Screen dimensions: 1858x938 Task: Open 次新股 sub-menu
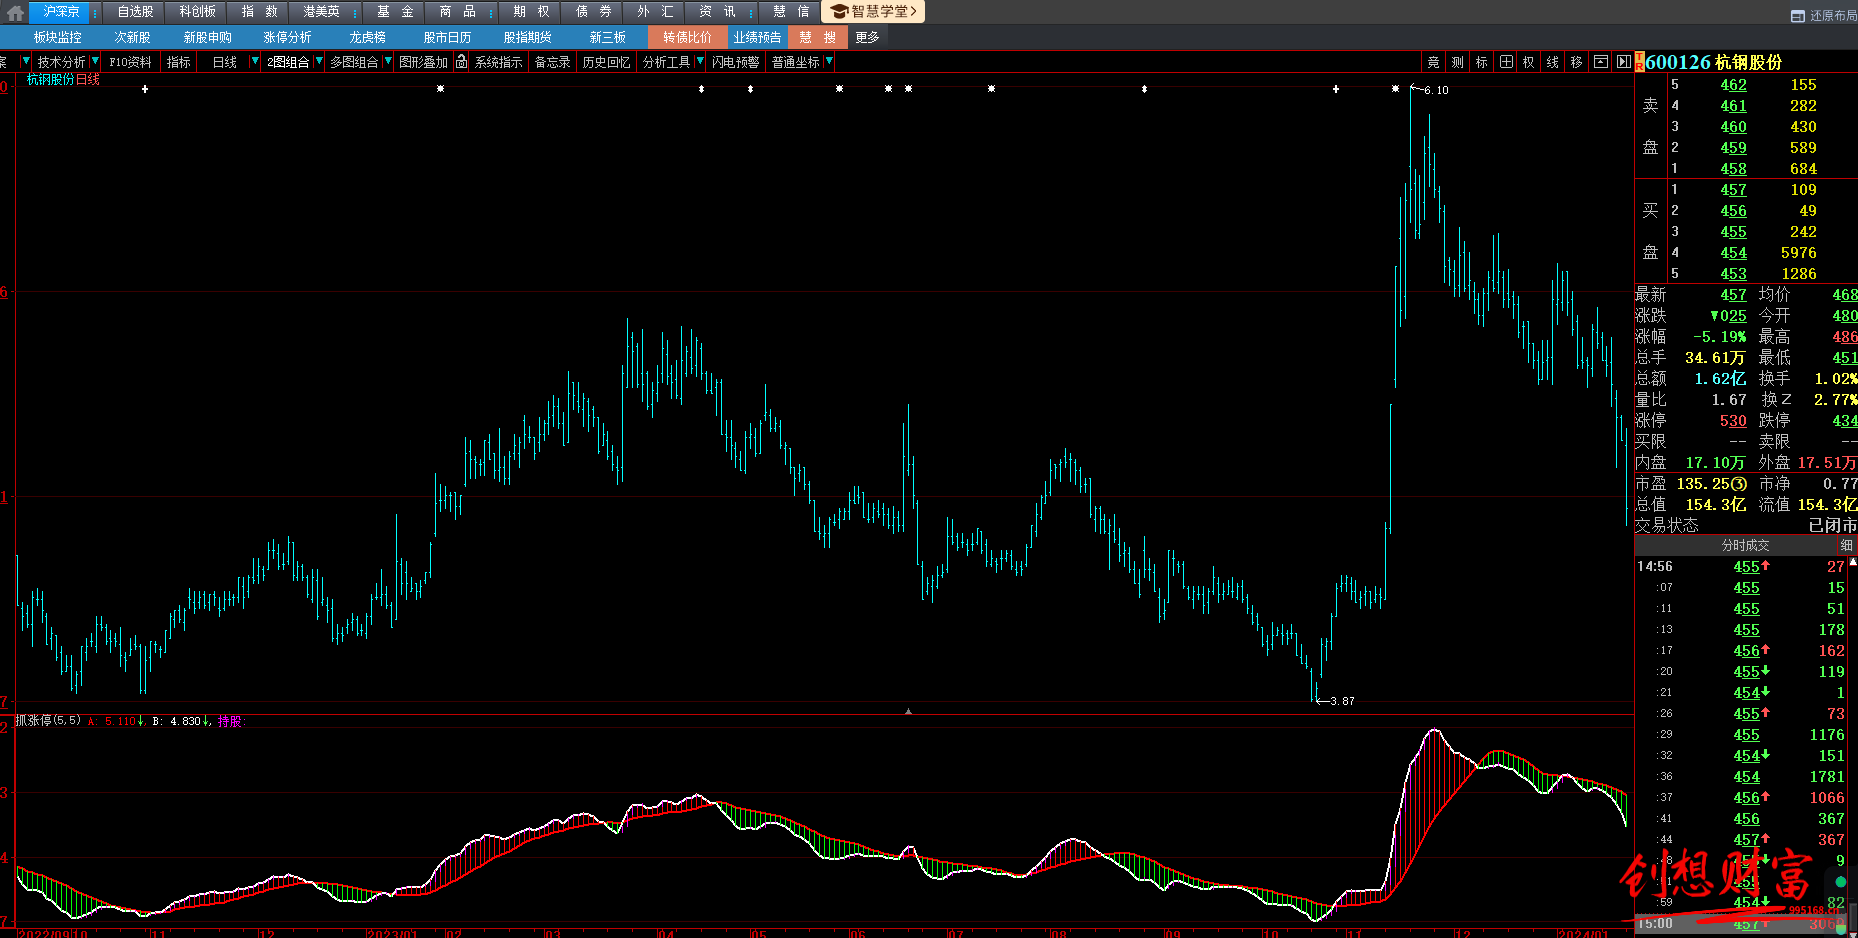[x=132, y=37]
